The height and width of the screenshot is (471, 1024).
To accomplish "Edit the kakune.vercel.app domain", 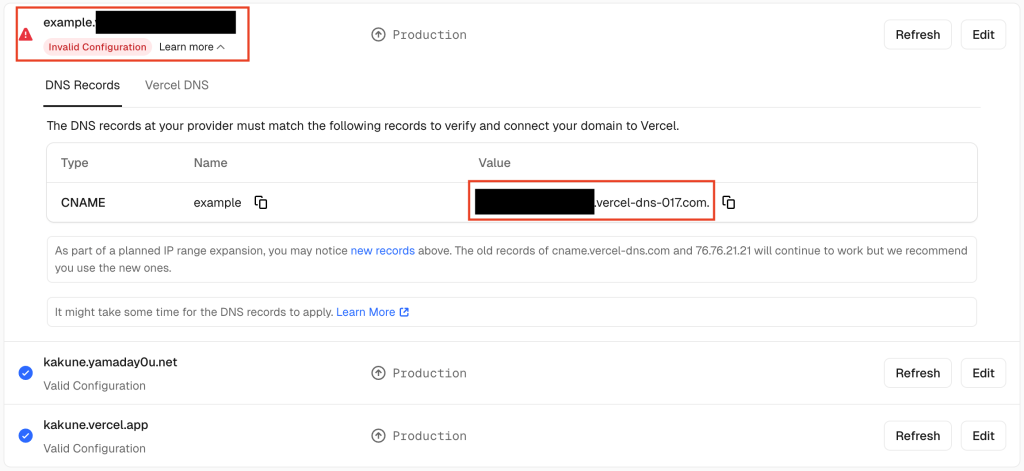I will point(983,436).
